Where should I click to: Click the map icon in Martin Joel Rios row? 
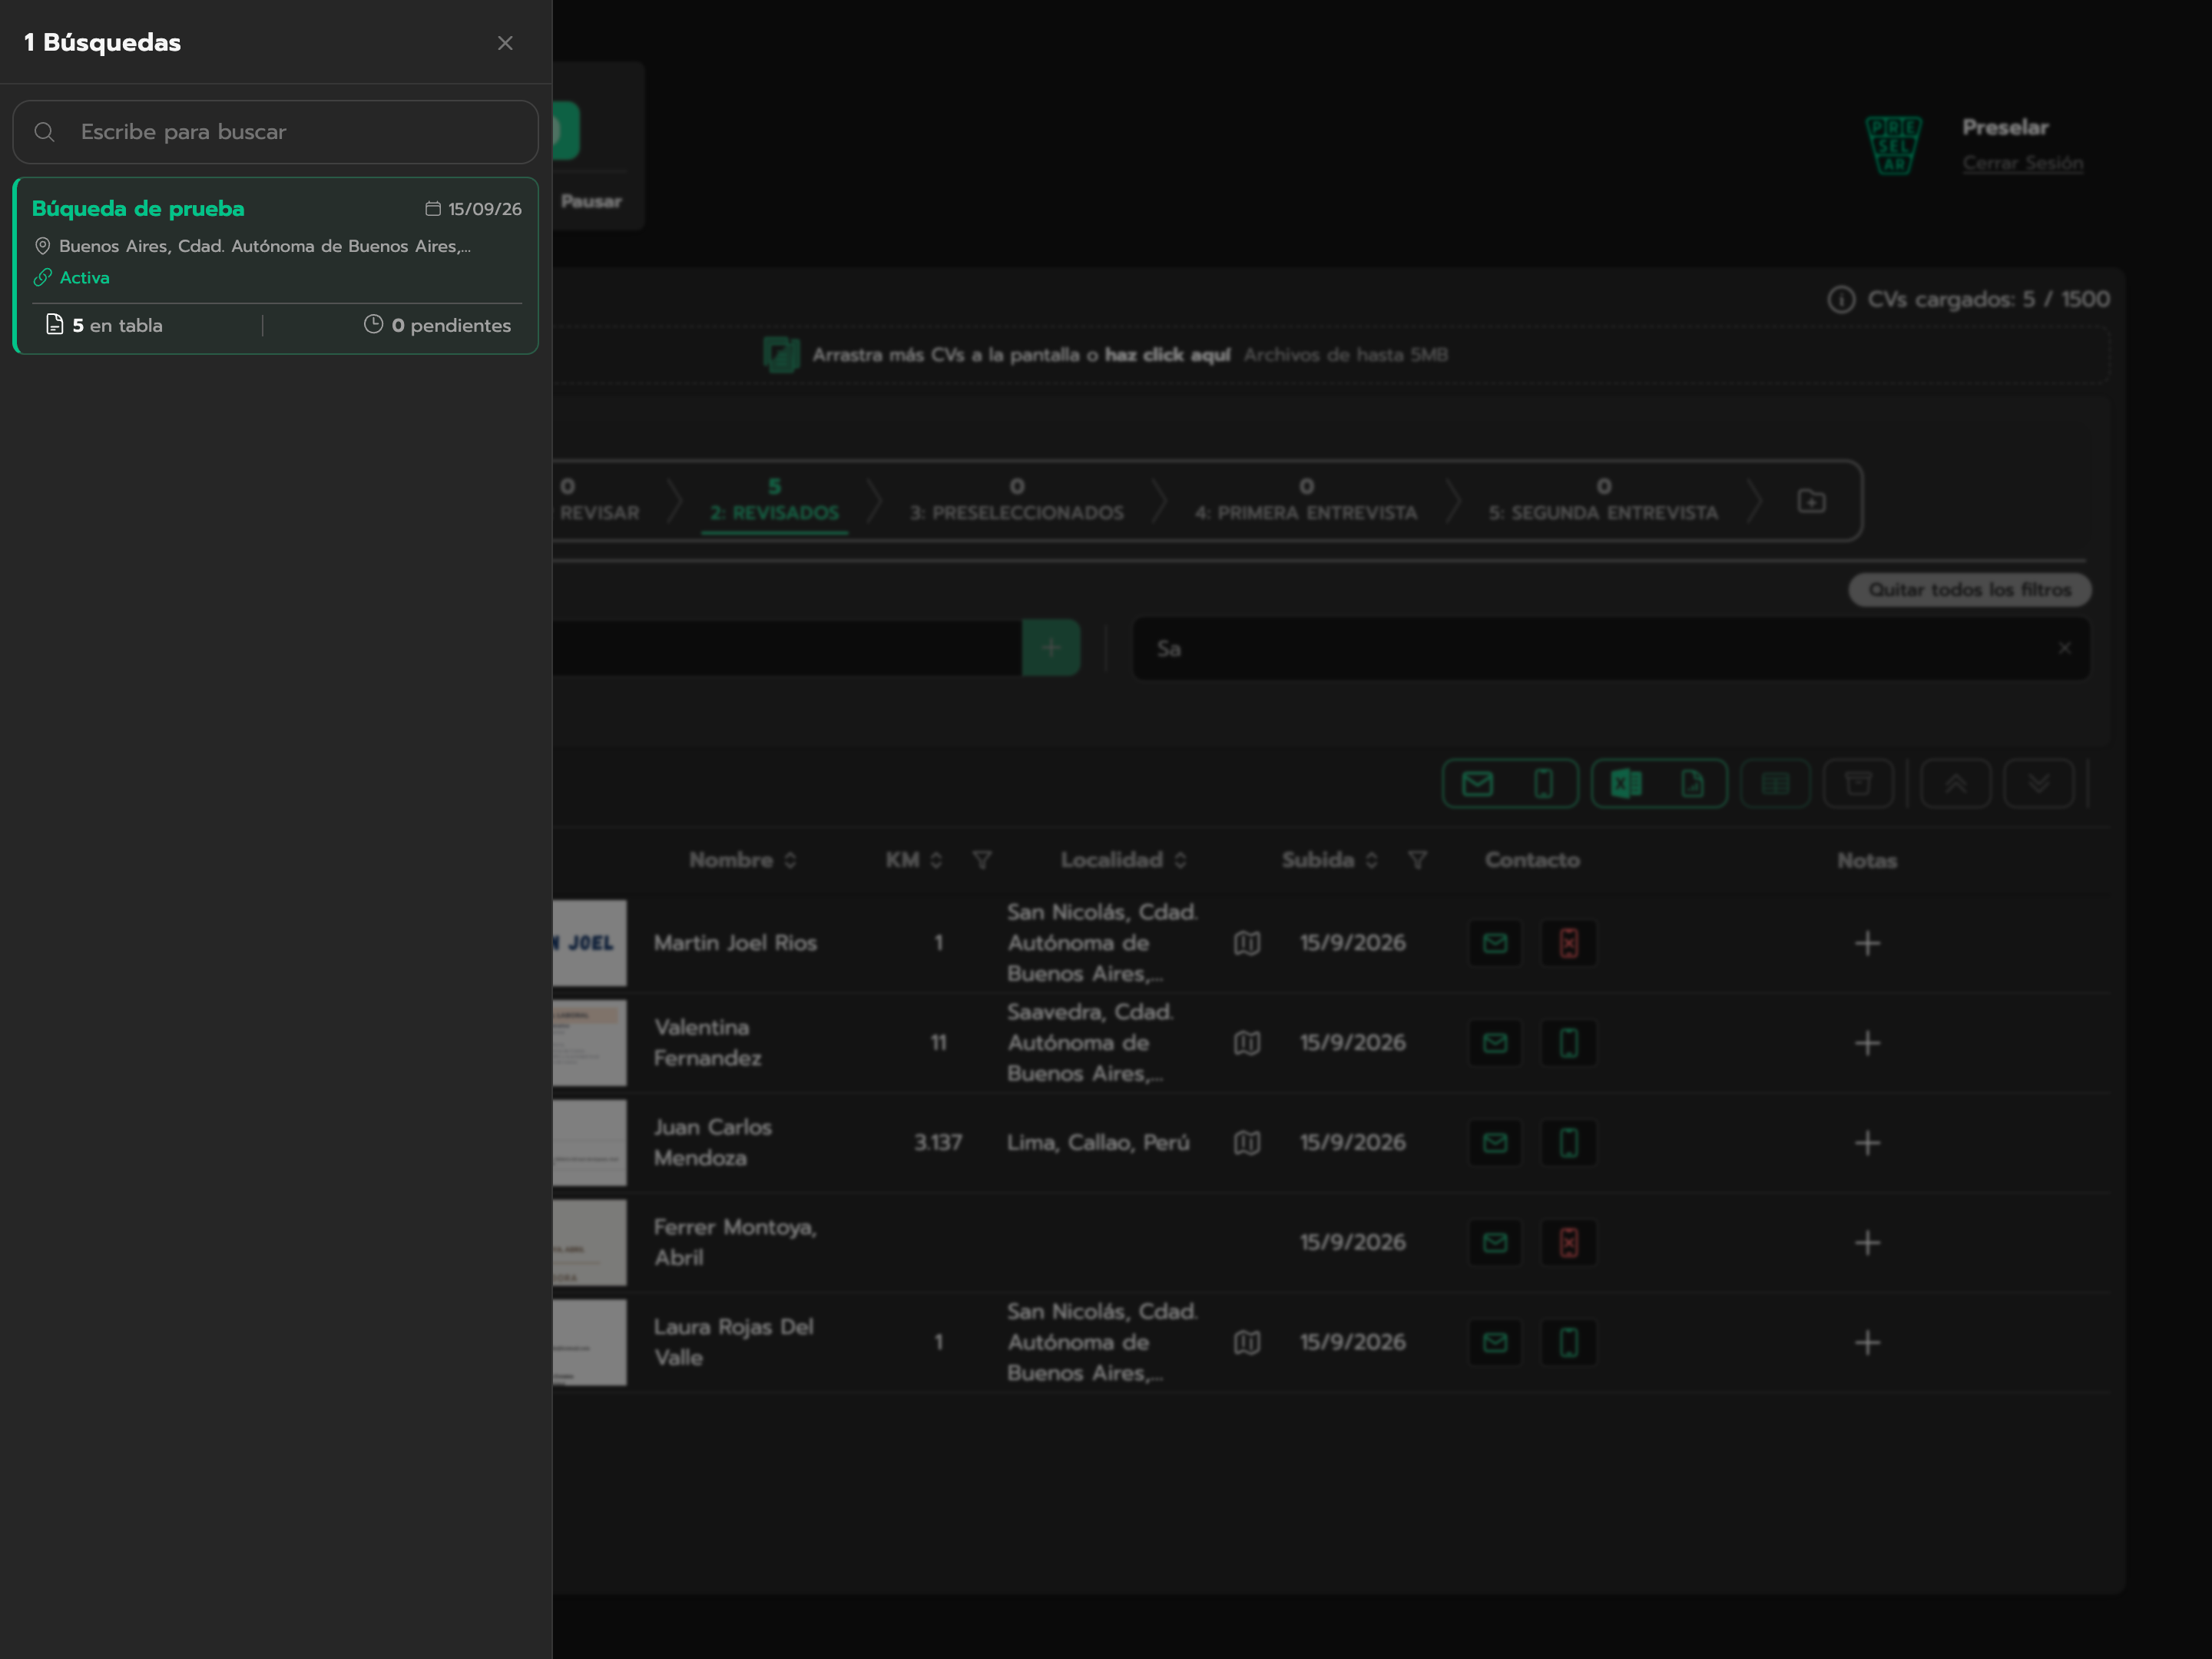(x=1246, y=943)
